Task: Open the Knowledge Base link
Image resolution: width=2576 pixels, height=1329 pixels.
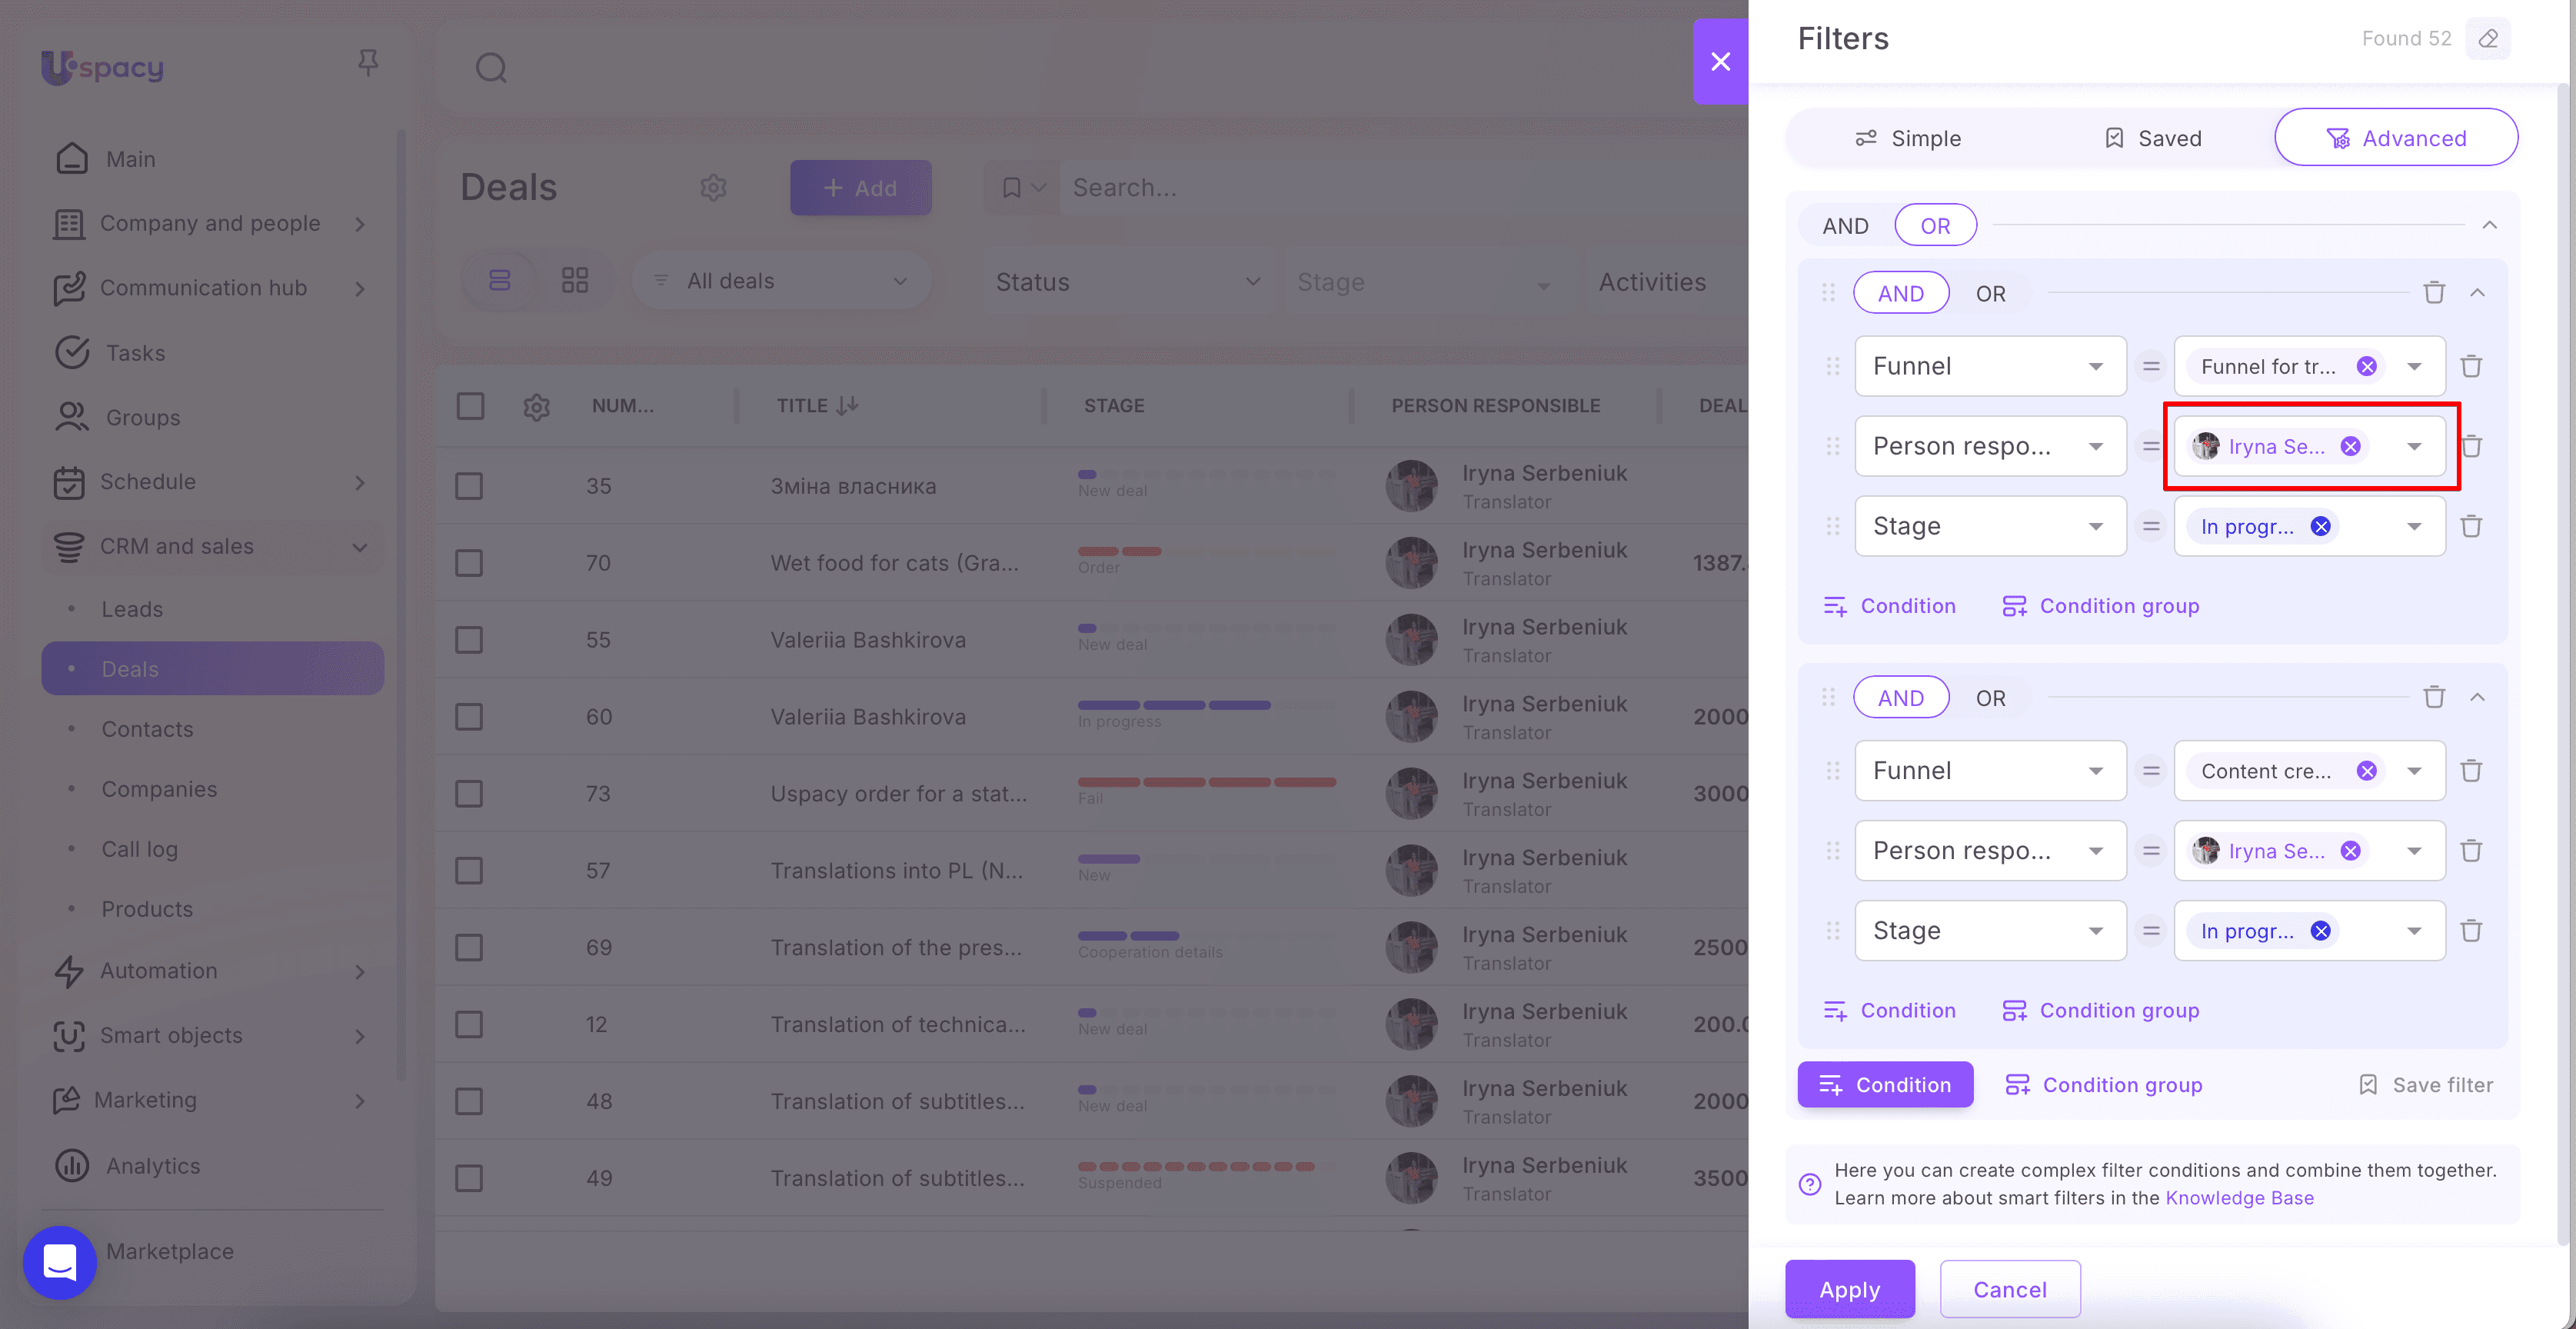Action: tap(2239, 1198)
